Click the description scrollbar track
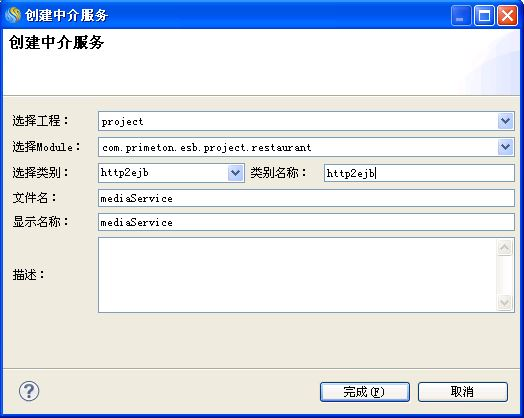524x418 pixels. coord(505,275)
